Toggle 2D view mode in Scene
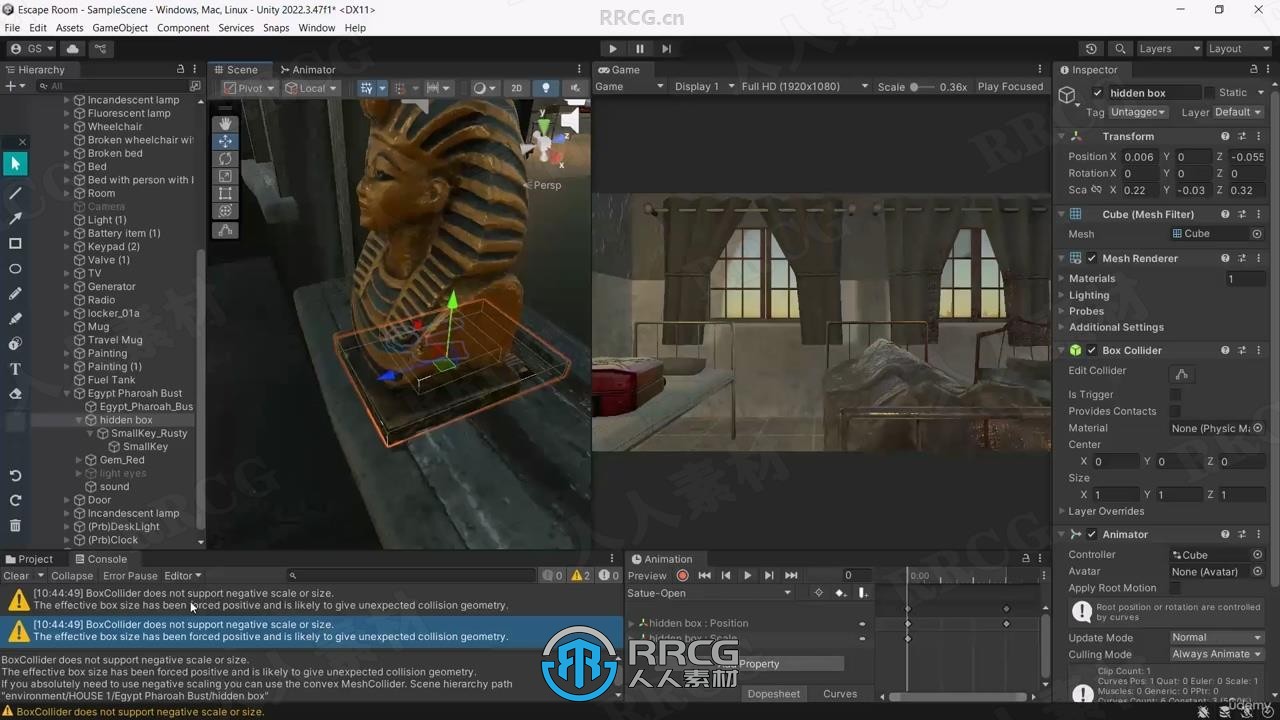The image size is (1280, 720). coord(516,88)
